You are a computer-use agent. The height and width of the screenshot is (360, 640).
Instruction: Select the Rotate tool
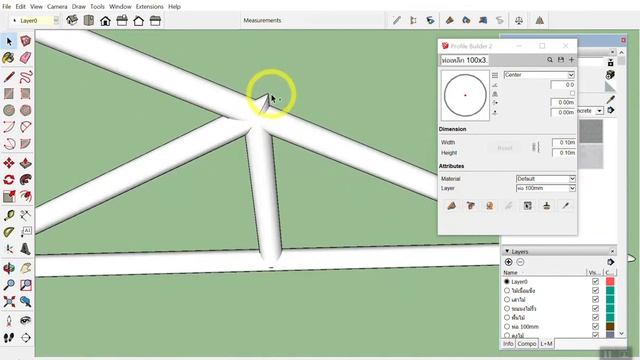[x=9, y=180]
